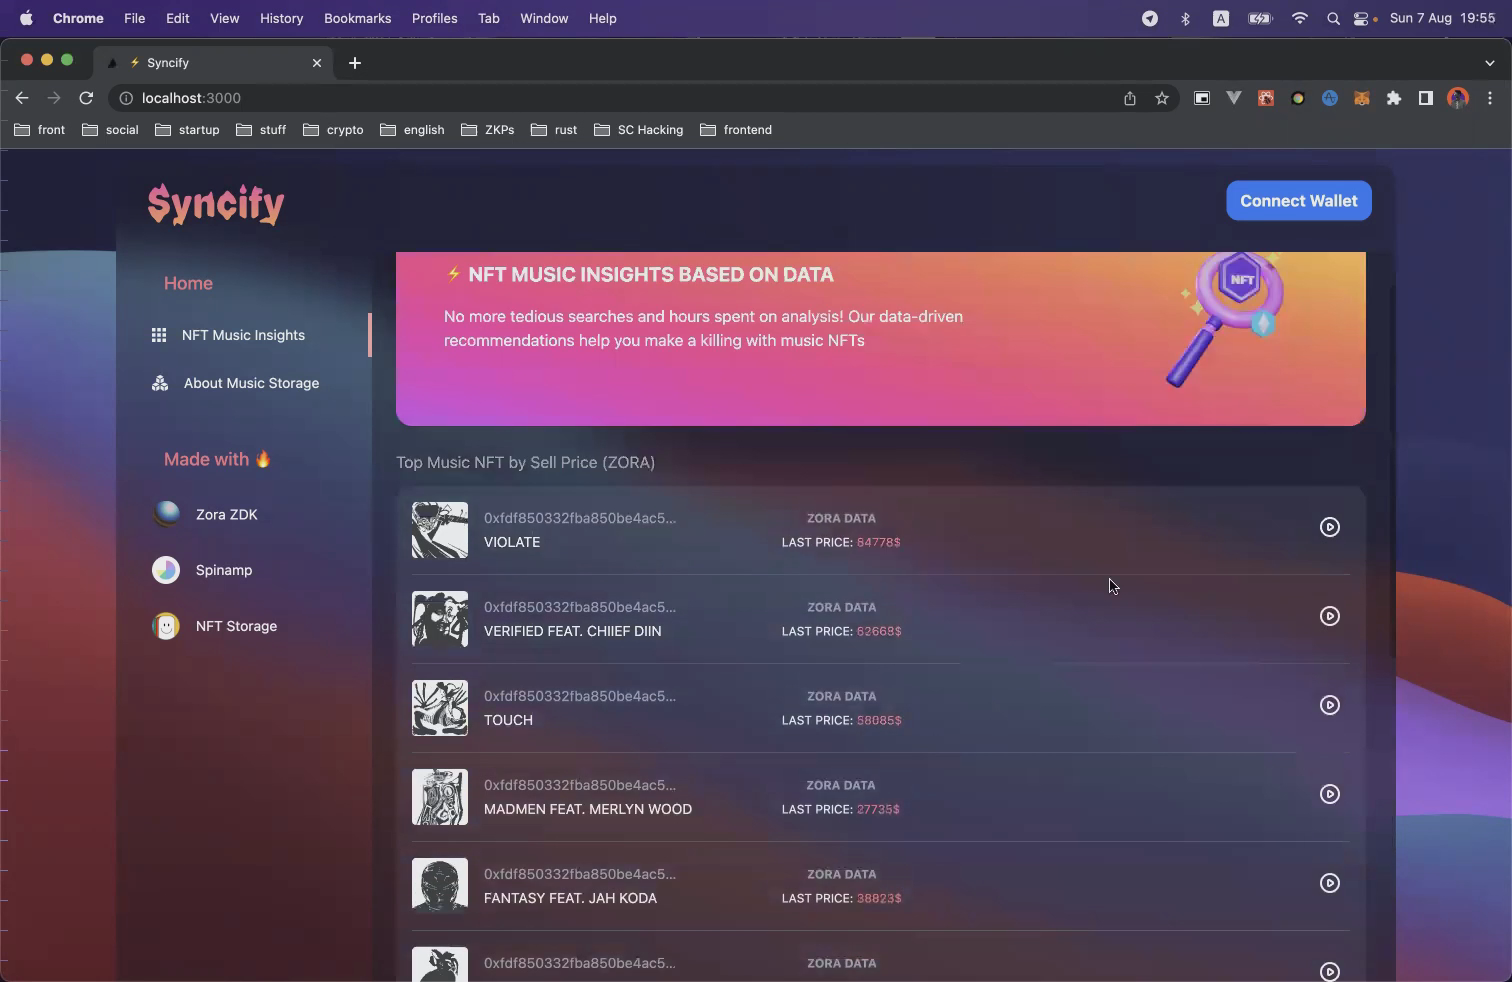Close the Syncify tab

tap(317, 63)
